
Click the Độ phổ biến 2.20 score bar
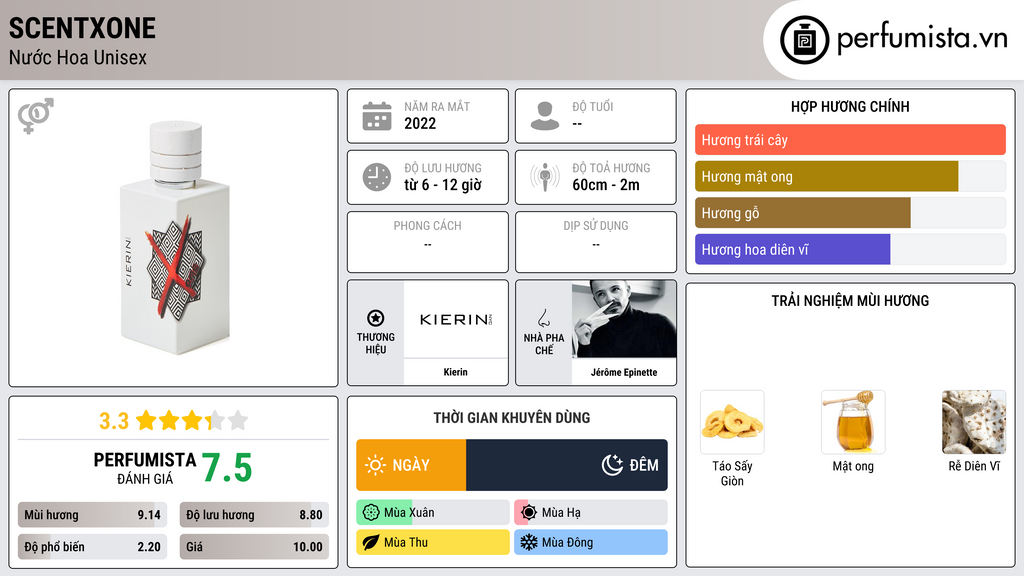(x=92, y=547)
